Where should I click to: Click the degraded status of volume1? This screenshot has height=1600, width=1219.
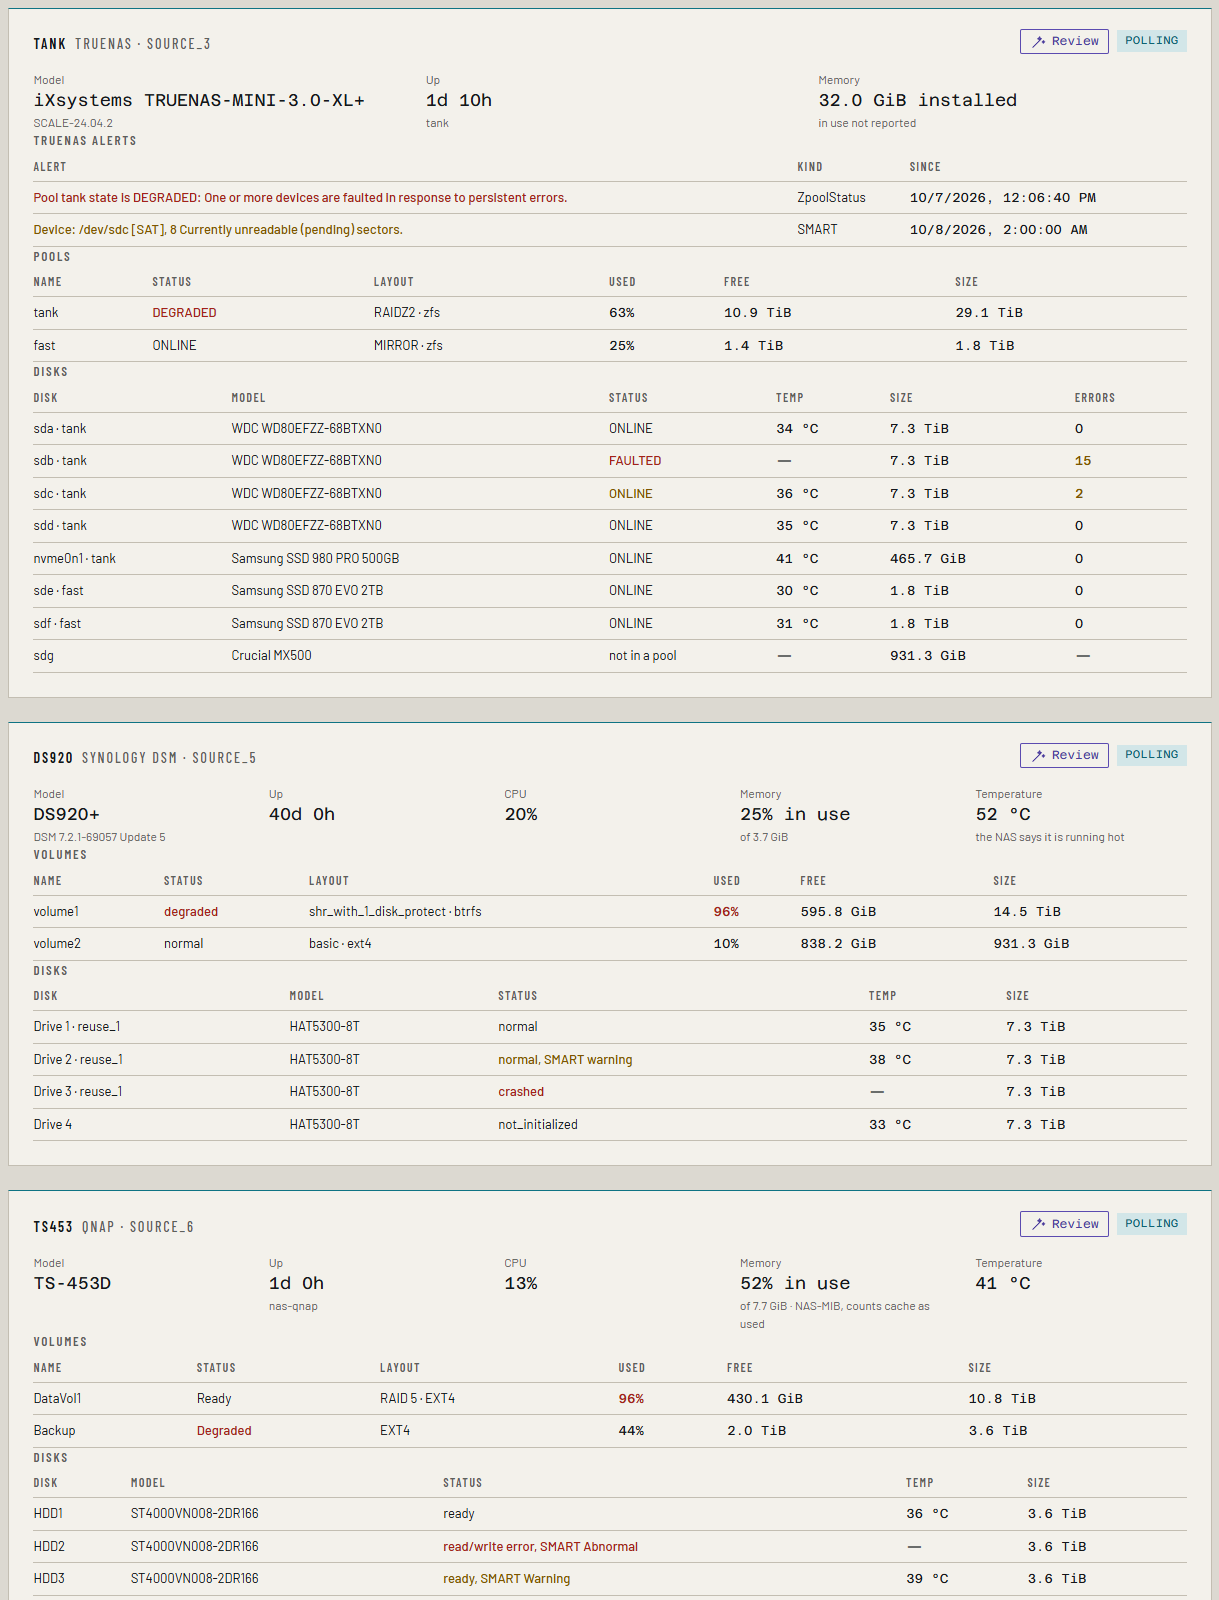click(x=191, y=912)
